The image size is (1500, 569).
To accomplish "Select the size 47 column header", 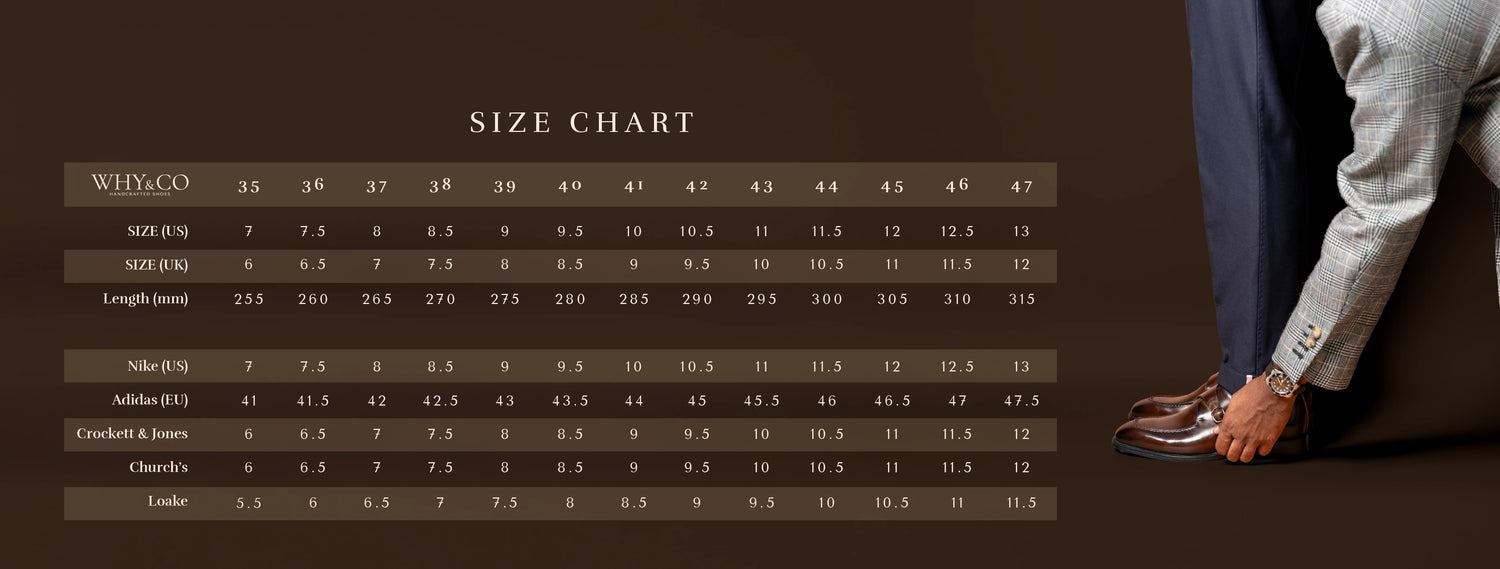I will (1021, 187).
